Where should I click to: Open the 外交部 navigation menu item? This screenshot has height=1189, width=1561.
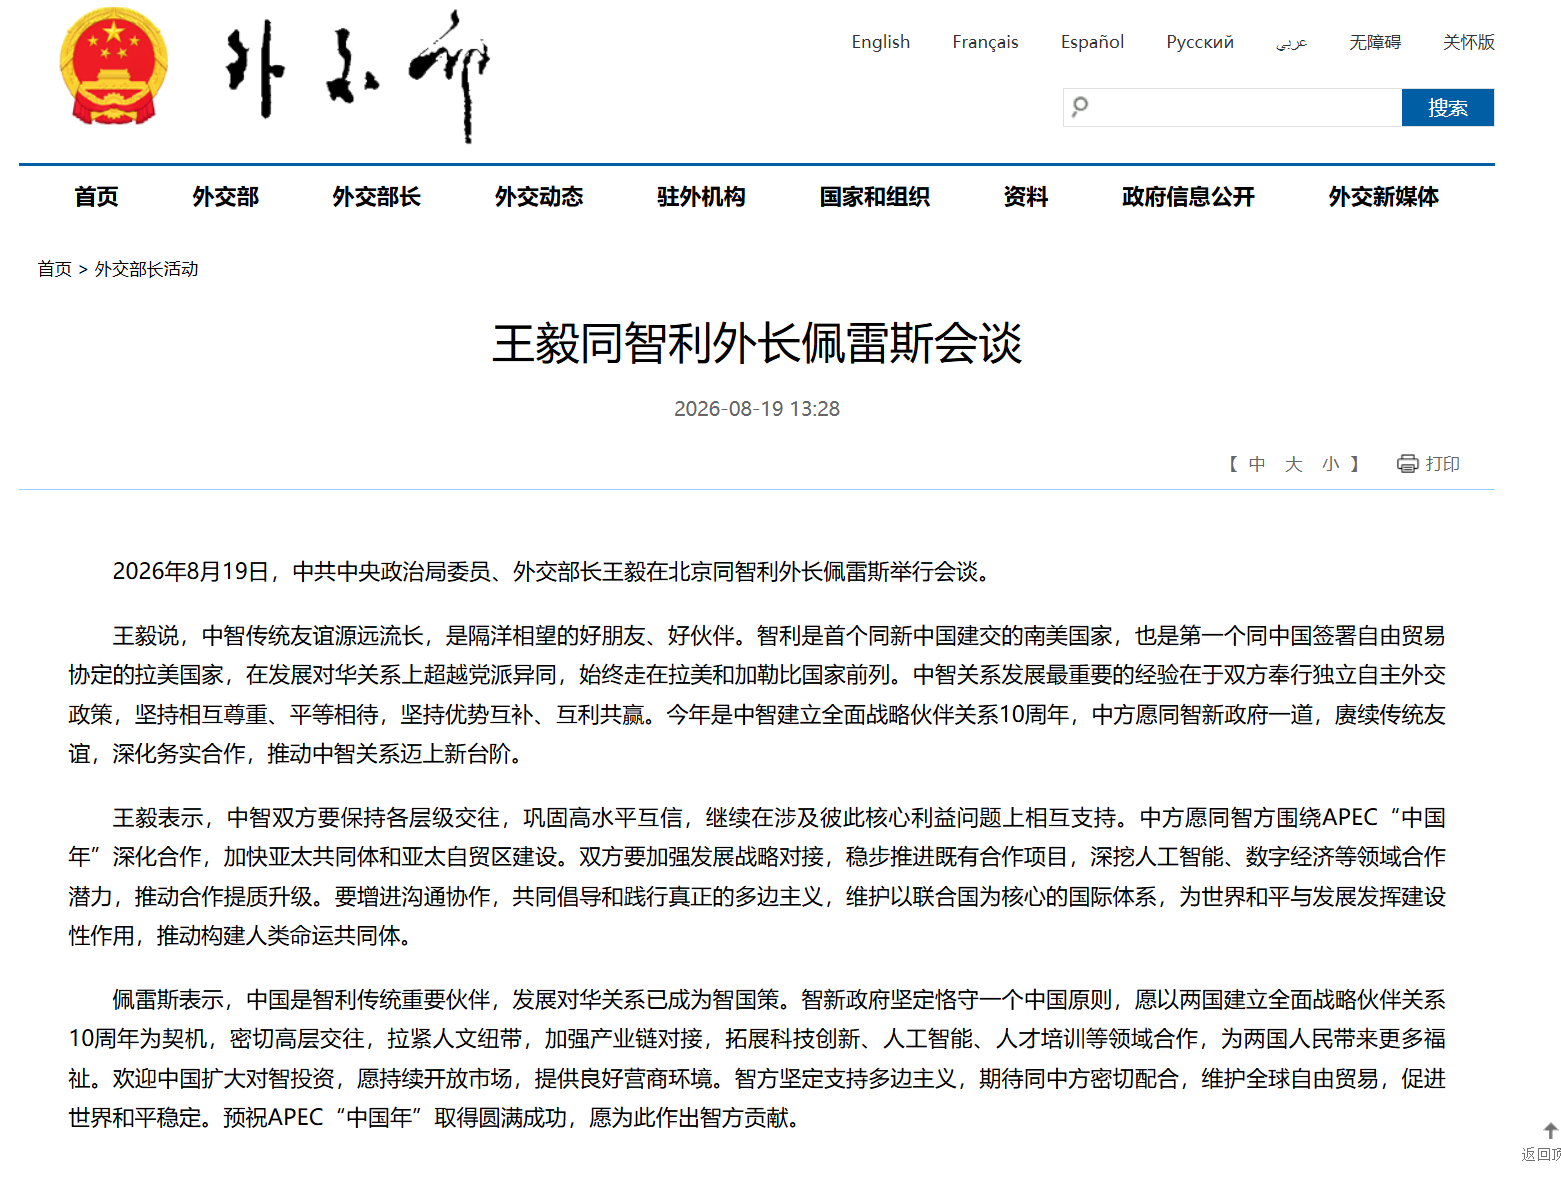(226, 197)
